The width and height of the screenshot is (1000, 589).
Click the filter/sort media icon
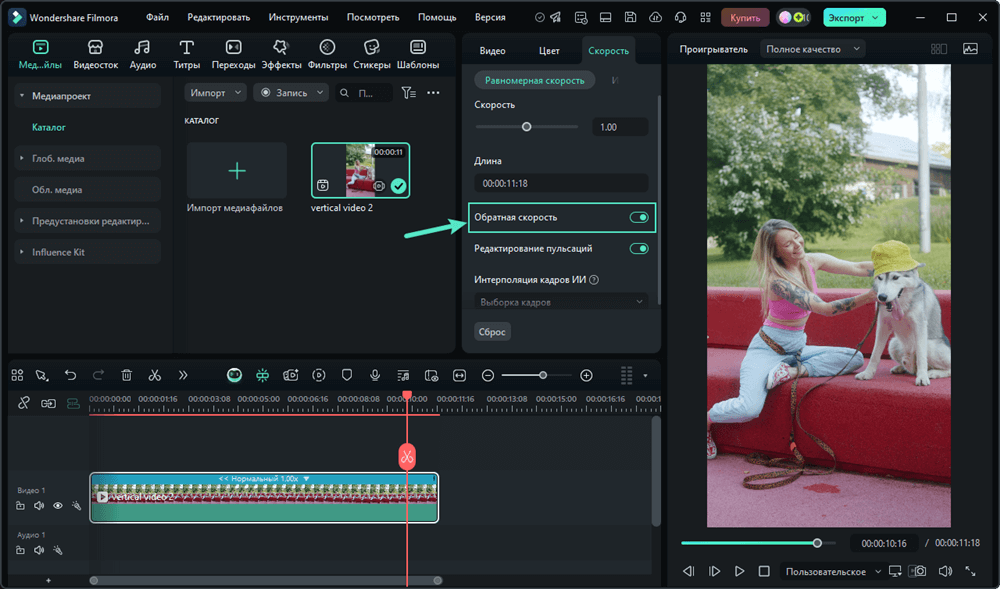pyautogui.click(x=409, y=93)
